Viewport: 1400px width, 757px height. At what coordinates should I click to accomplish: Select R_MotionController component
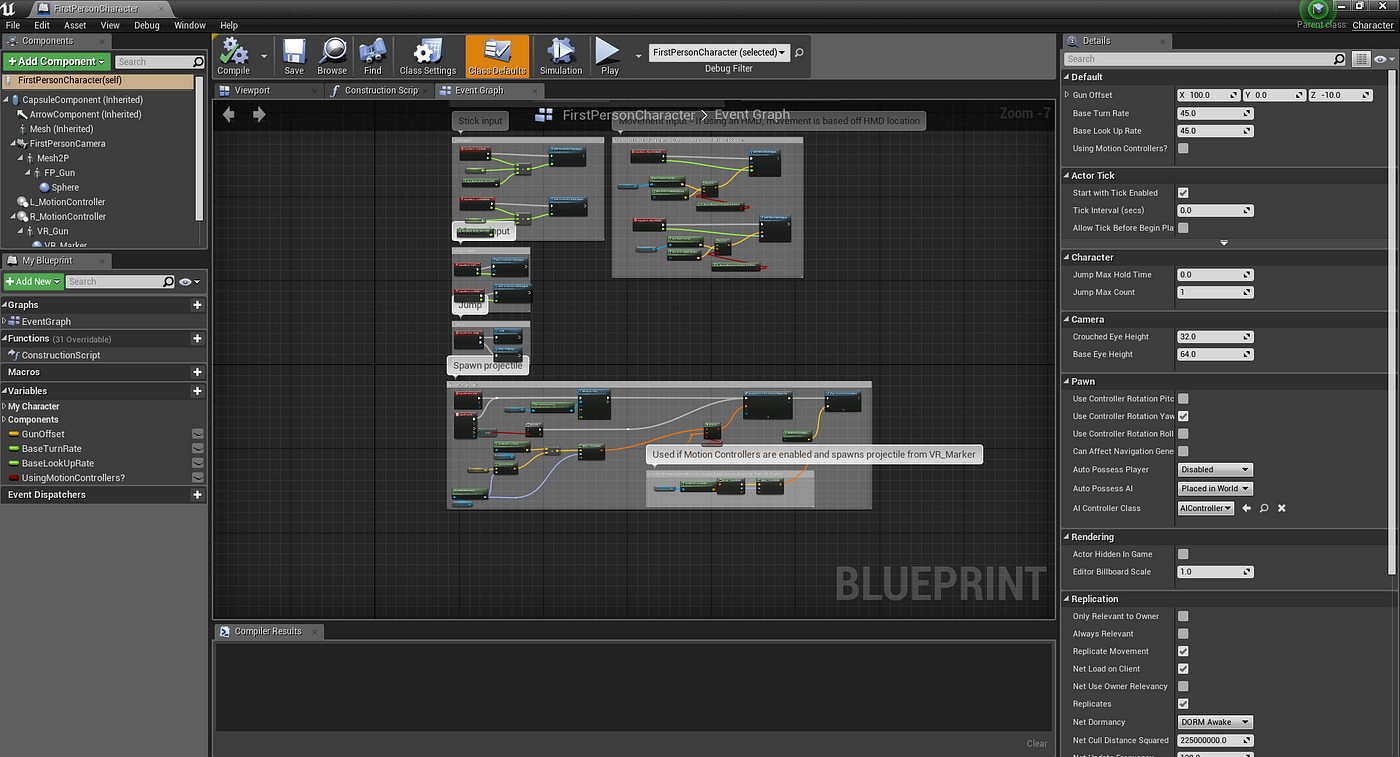pos(67,216)
